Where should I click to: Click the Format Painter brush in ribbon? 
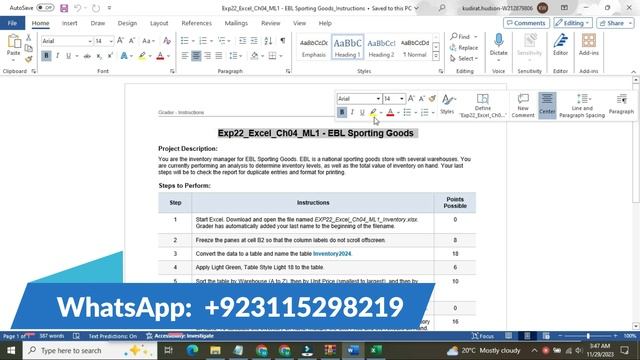pyautogui.click(x=28, y=59)
